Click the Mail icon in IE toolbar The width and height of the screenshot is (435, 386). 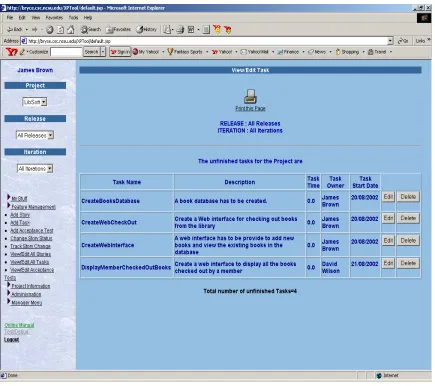(168, 30)
